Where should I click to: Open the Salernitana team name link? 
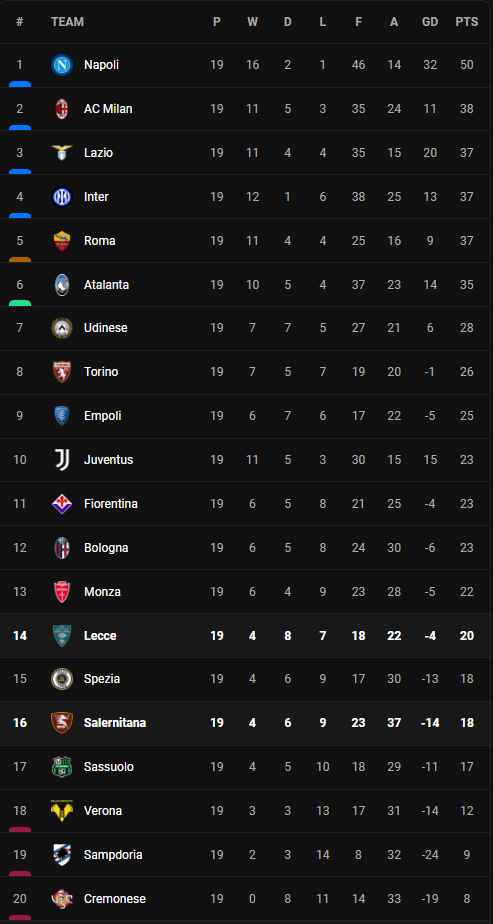click(x=115, y=722)
